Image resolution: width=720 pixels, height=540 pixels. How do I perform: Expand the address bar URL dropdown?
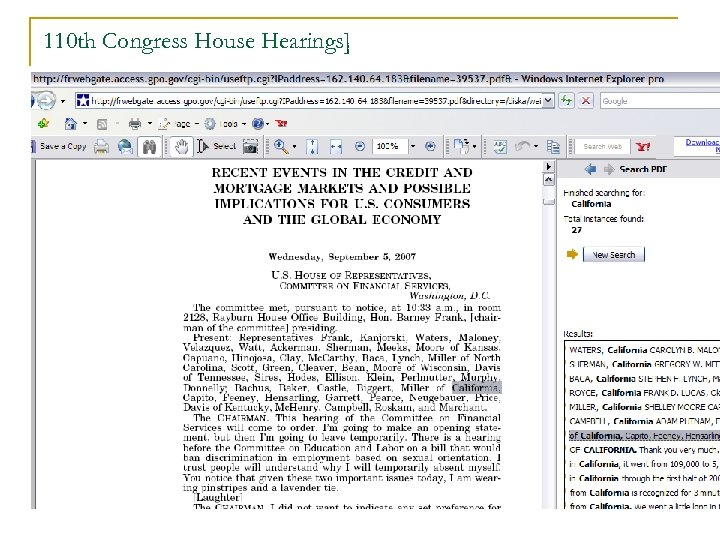coord(548,101)
